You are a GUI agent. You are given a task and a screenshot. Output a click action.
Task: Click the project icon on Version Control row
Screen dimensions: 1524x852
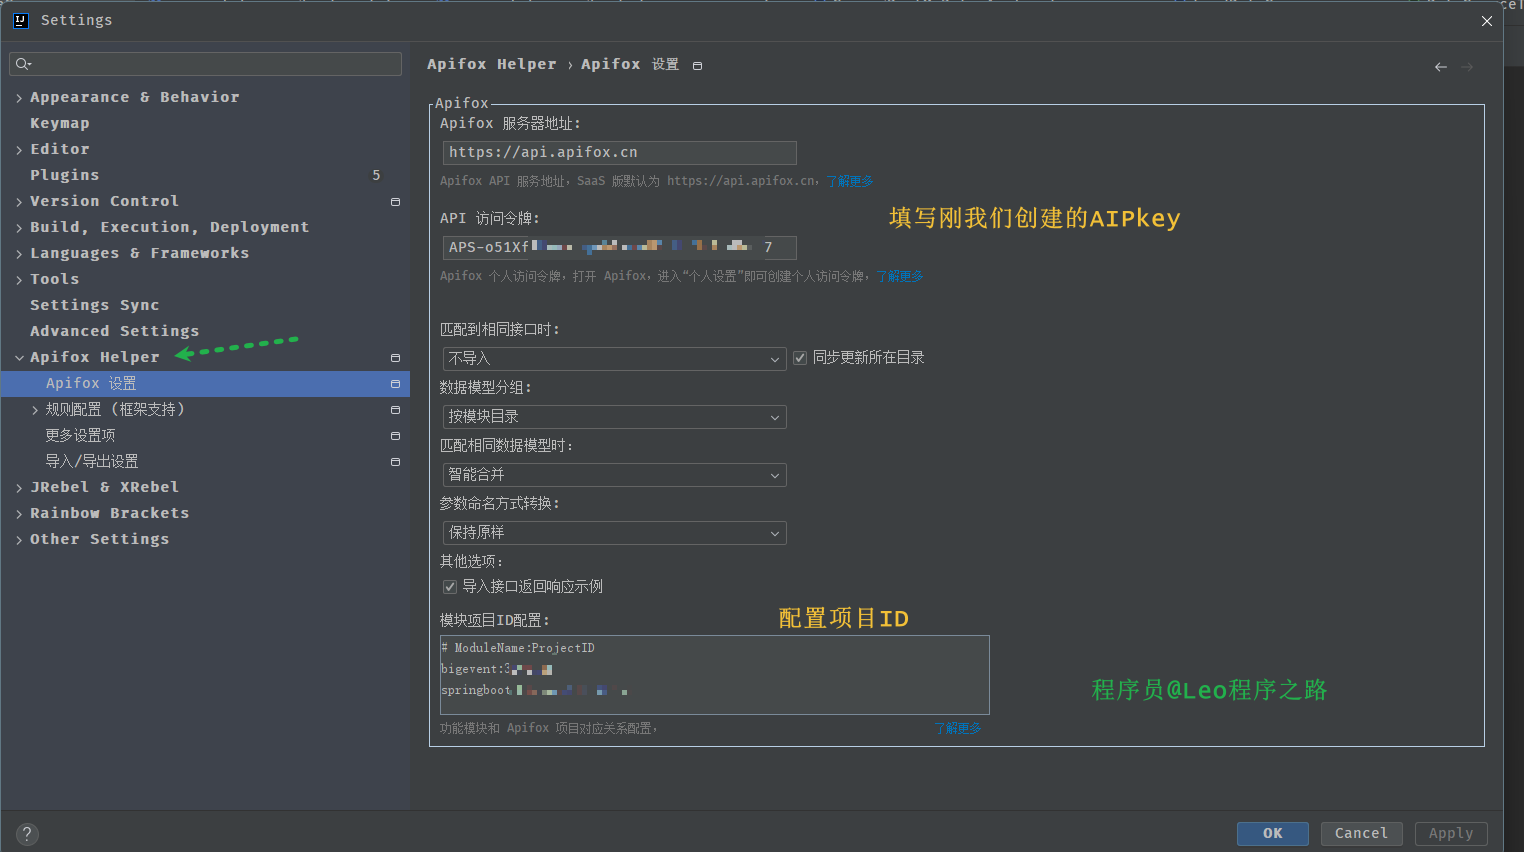(x=395, y=202)
